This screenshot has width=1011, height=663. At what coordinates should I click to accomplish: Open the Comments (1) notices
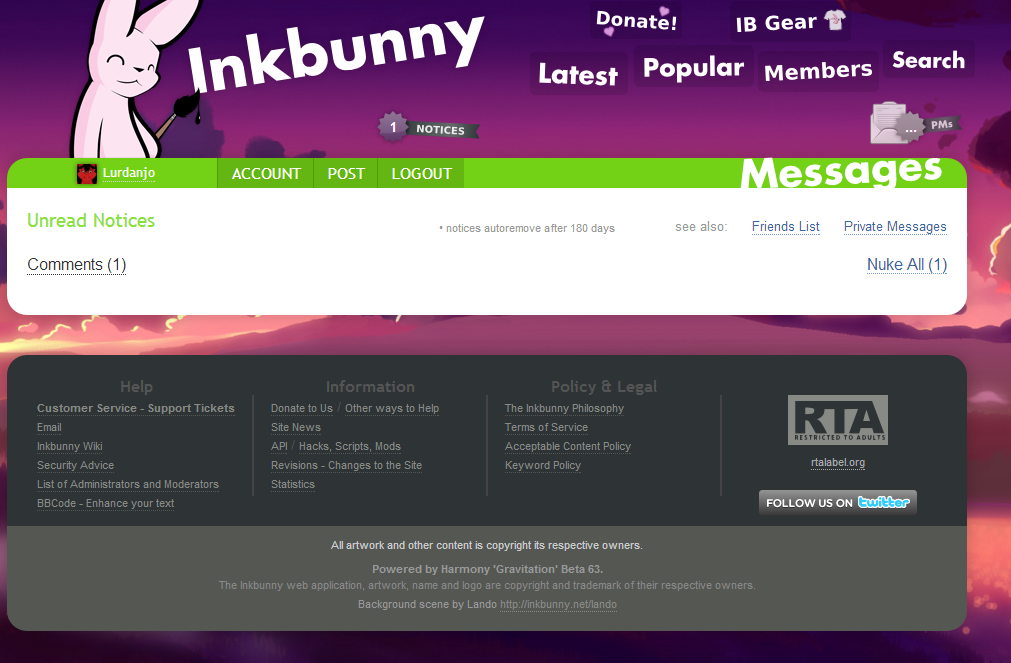pyautogui.click(x=77, y=264)
